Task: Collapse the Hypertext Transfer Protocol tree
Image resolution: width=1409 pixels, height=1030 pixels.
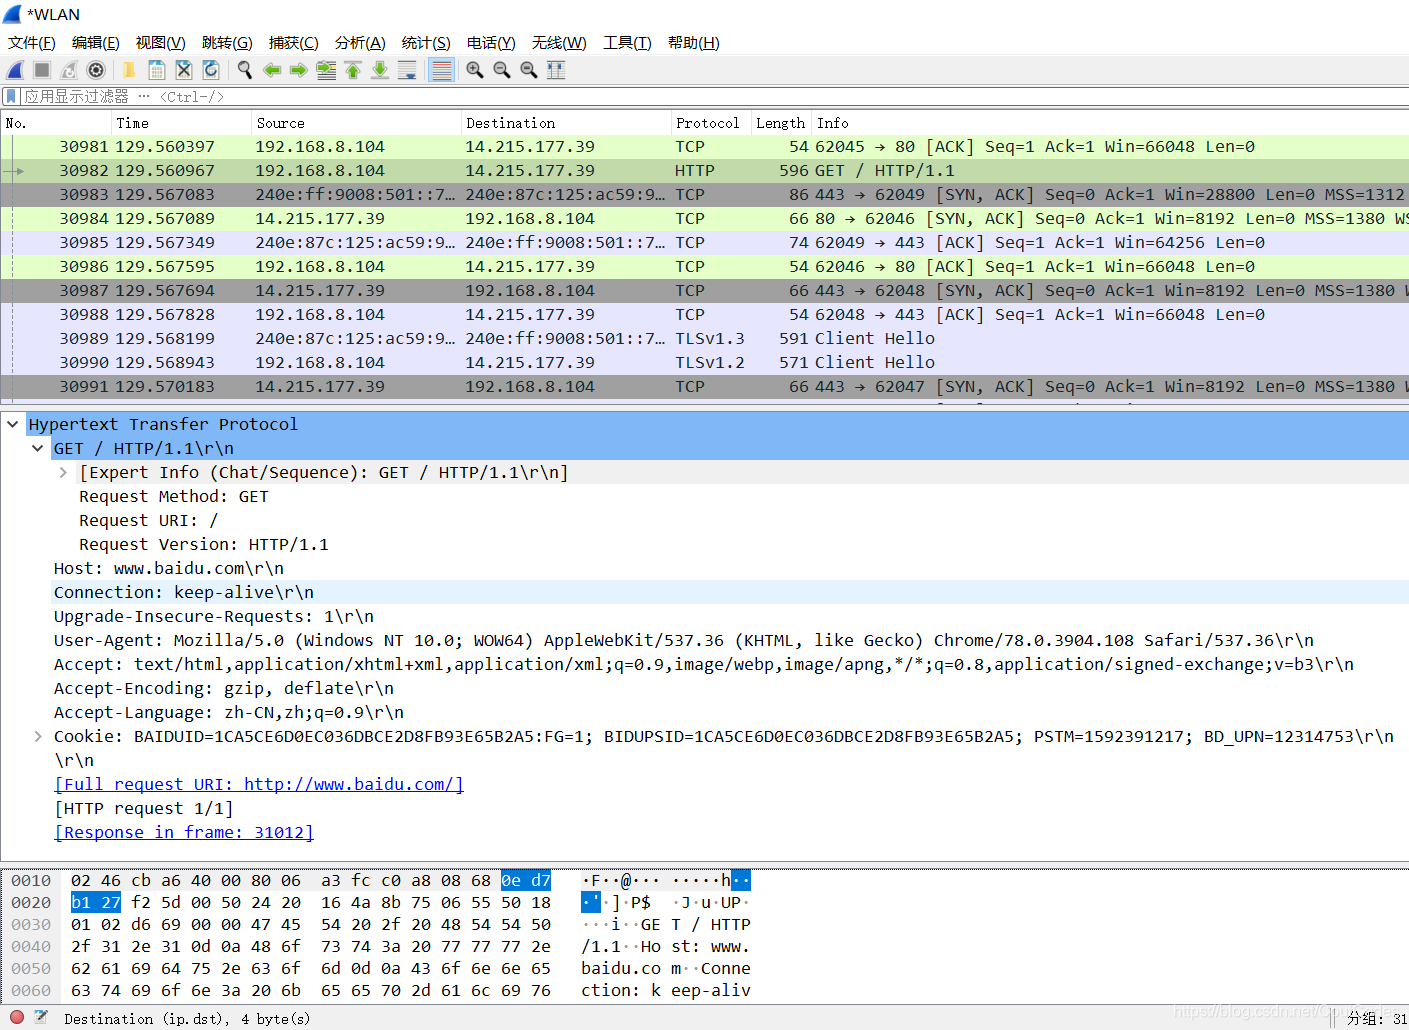Action: pos(13,424)
